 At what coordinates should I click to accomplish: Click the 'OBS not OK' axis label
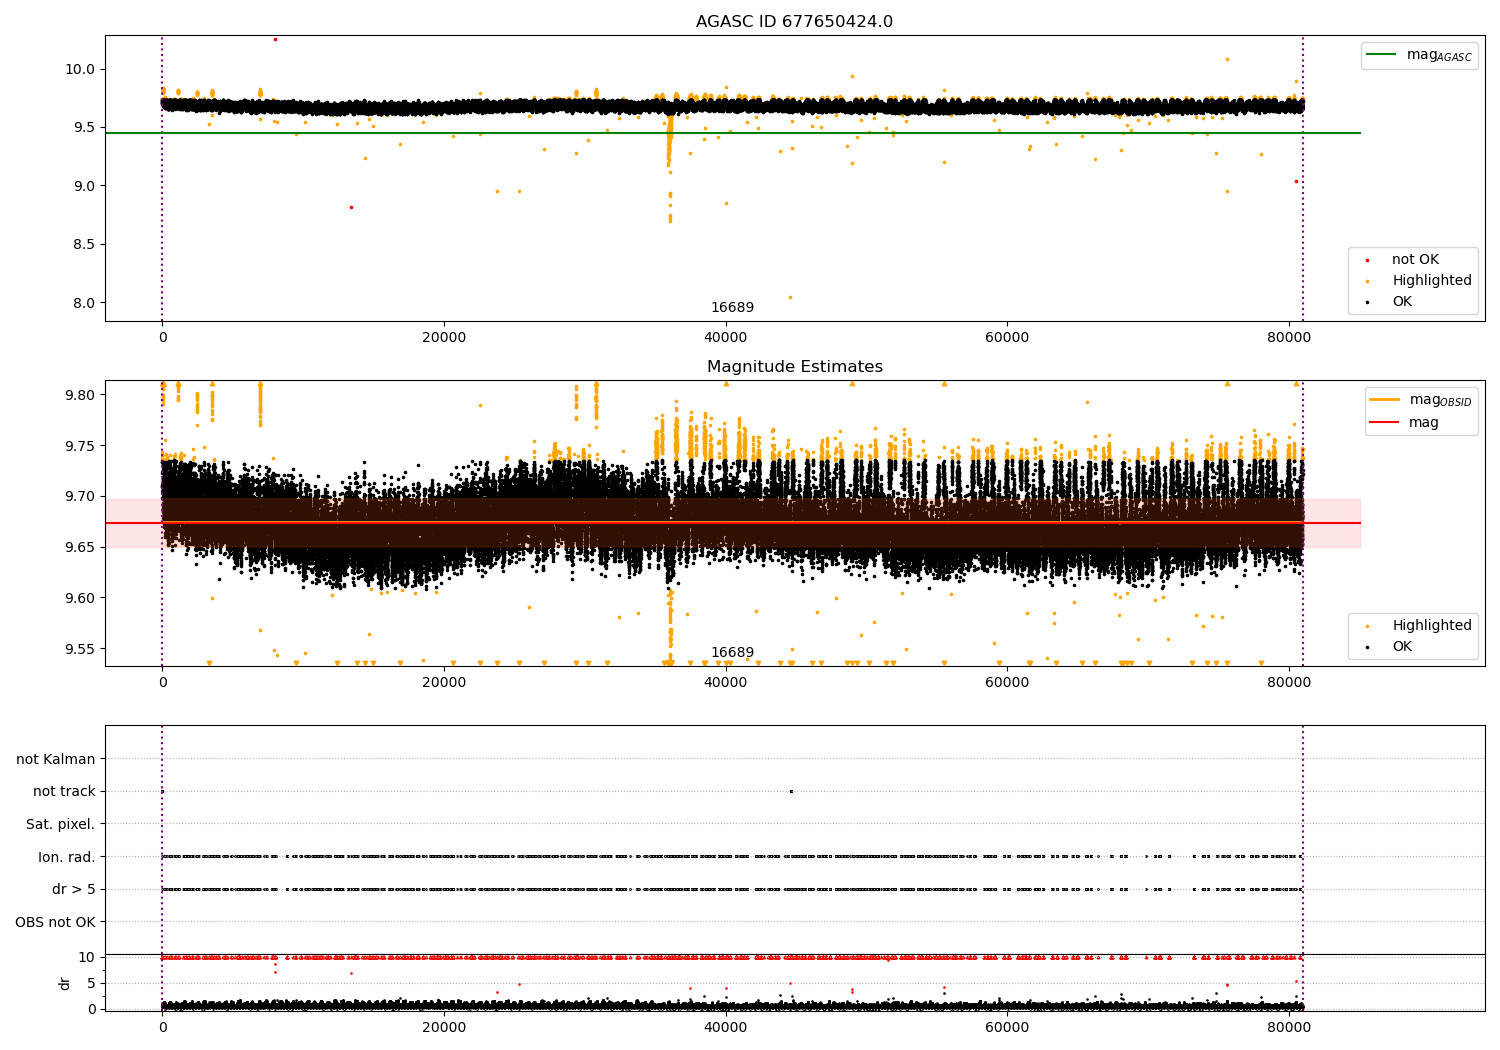point(55,922)
